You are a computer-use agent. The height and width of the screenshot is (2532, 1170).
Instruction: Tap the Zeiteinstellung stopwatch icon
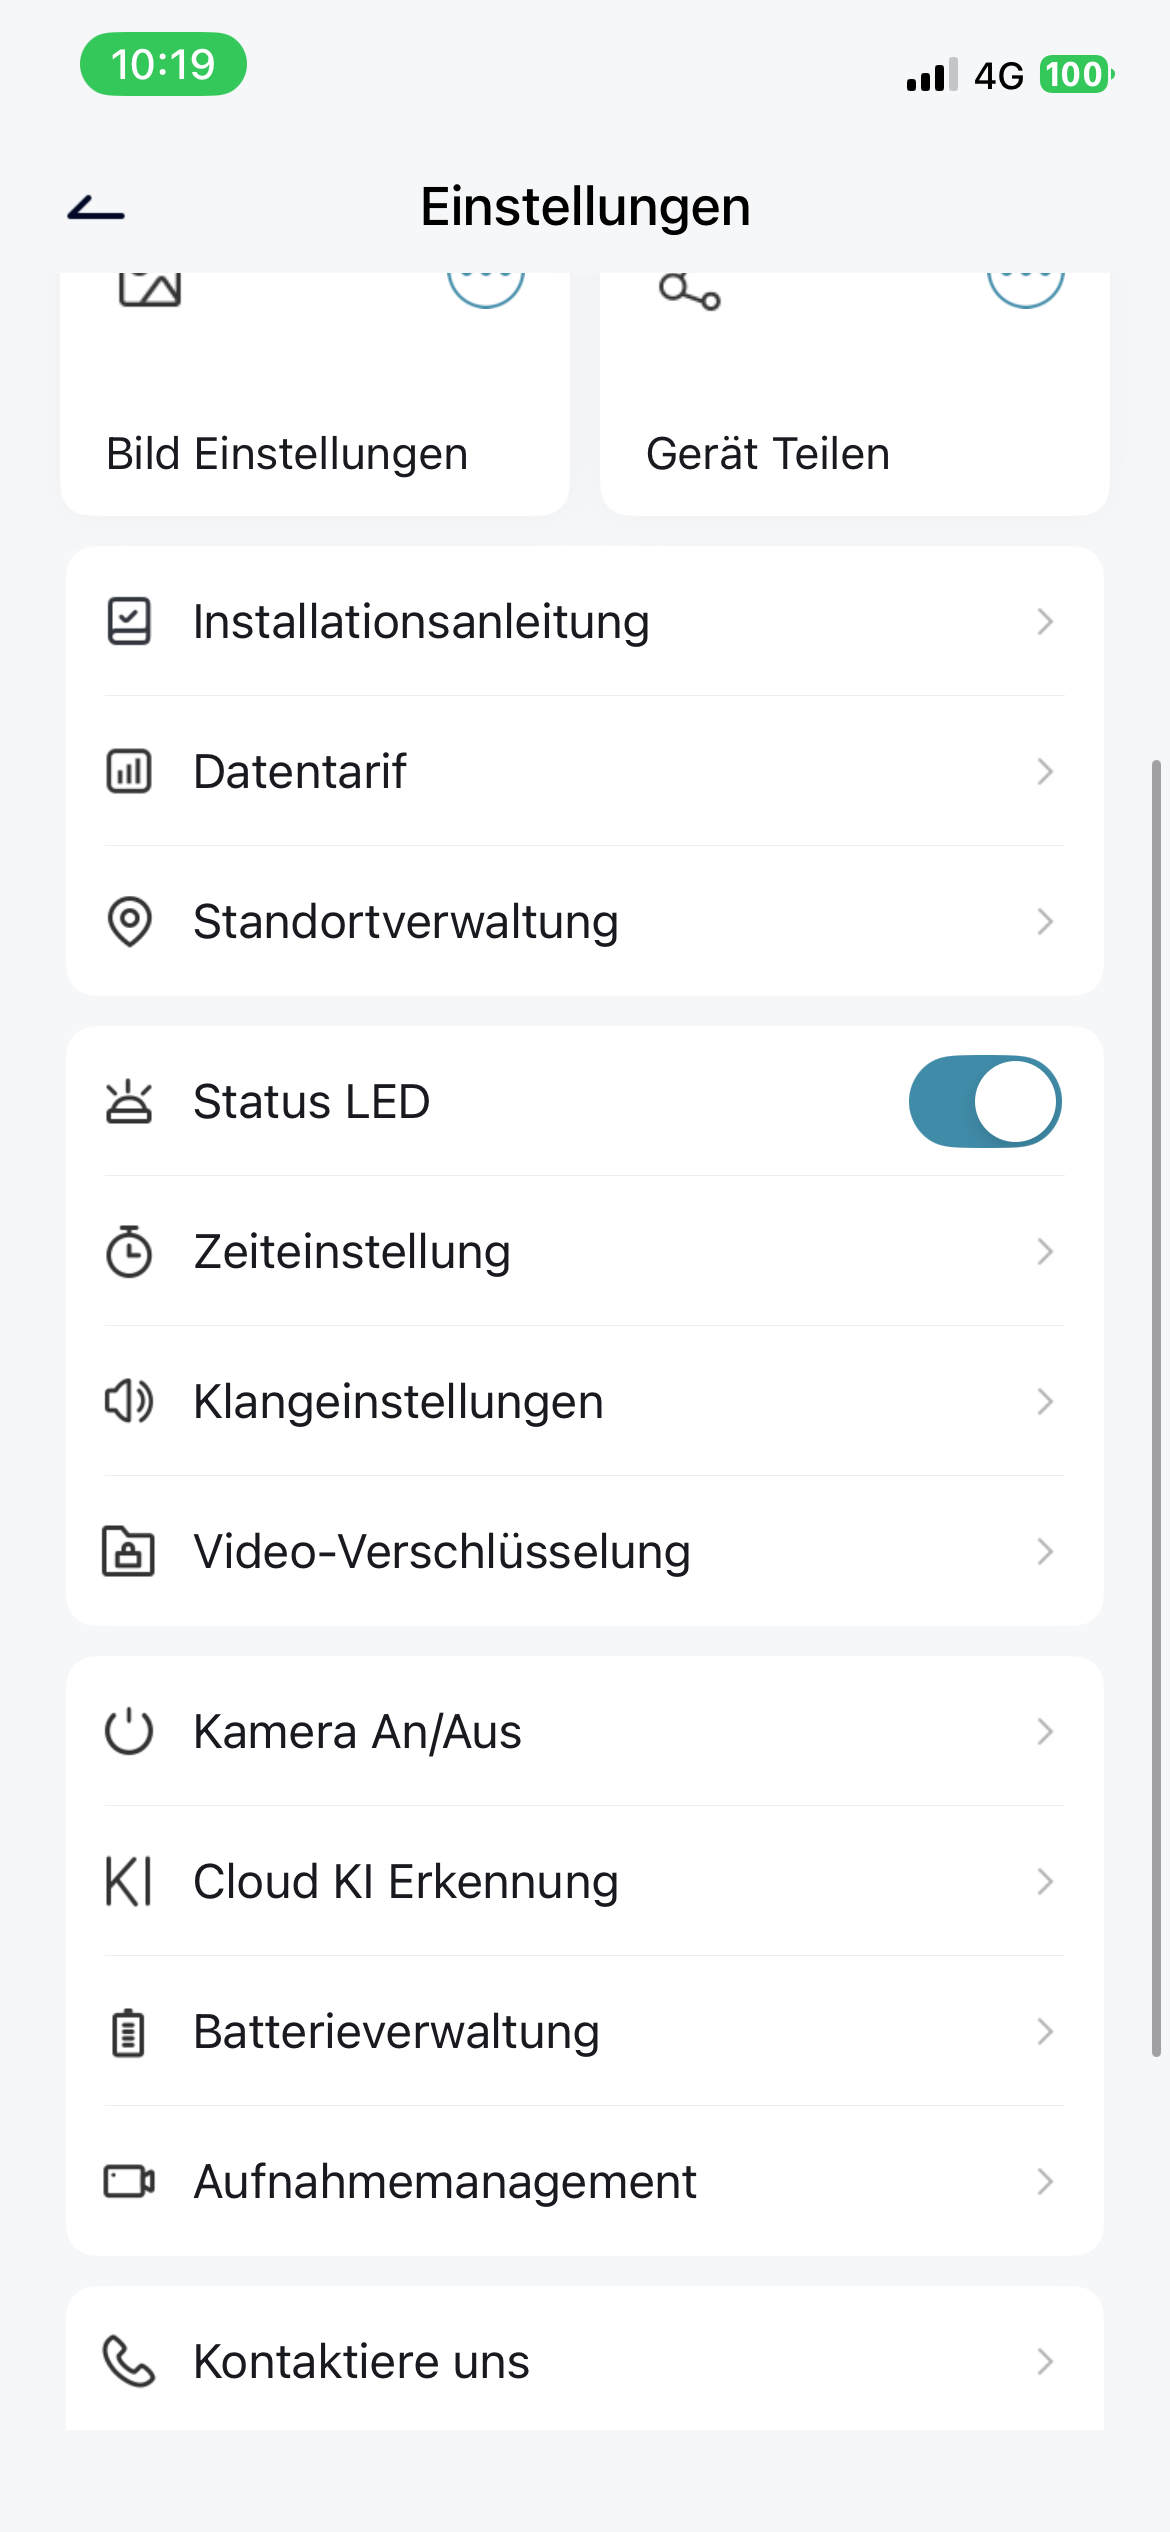(129, 1251)
